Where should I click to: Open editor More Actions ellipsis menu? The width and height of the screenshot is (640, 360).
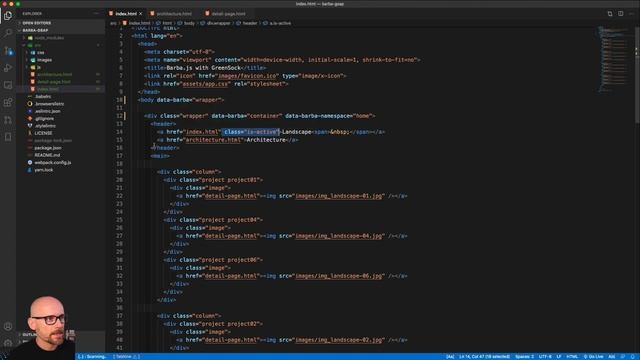pos(631,13)
